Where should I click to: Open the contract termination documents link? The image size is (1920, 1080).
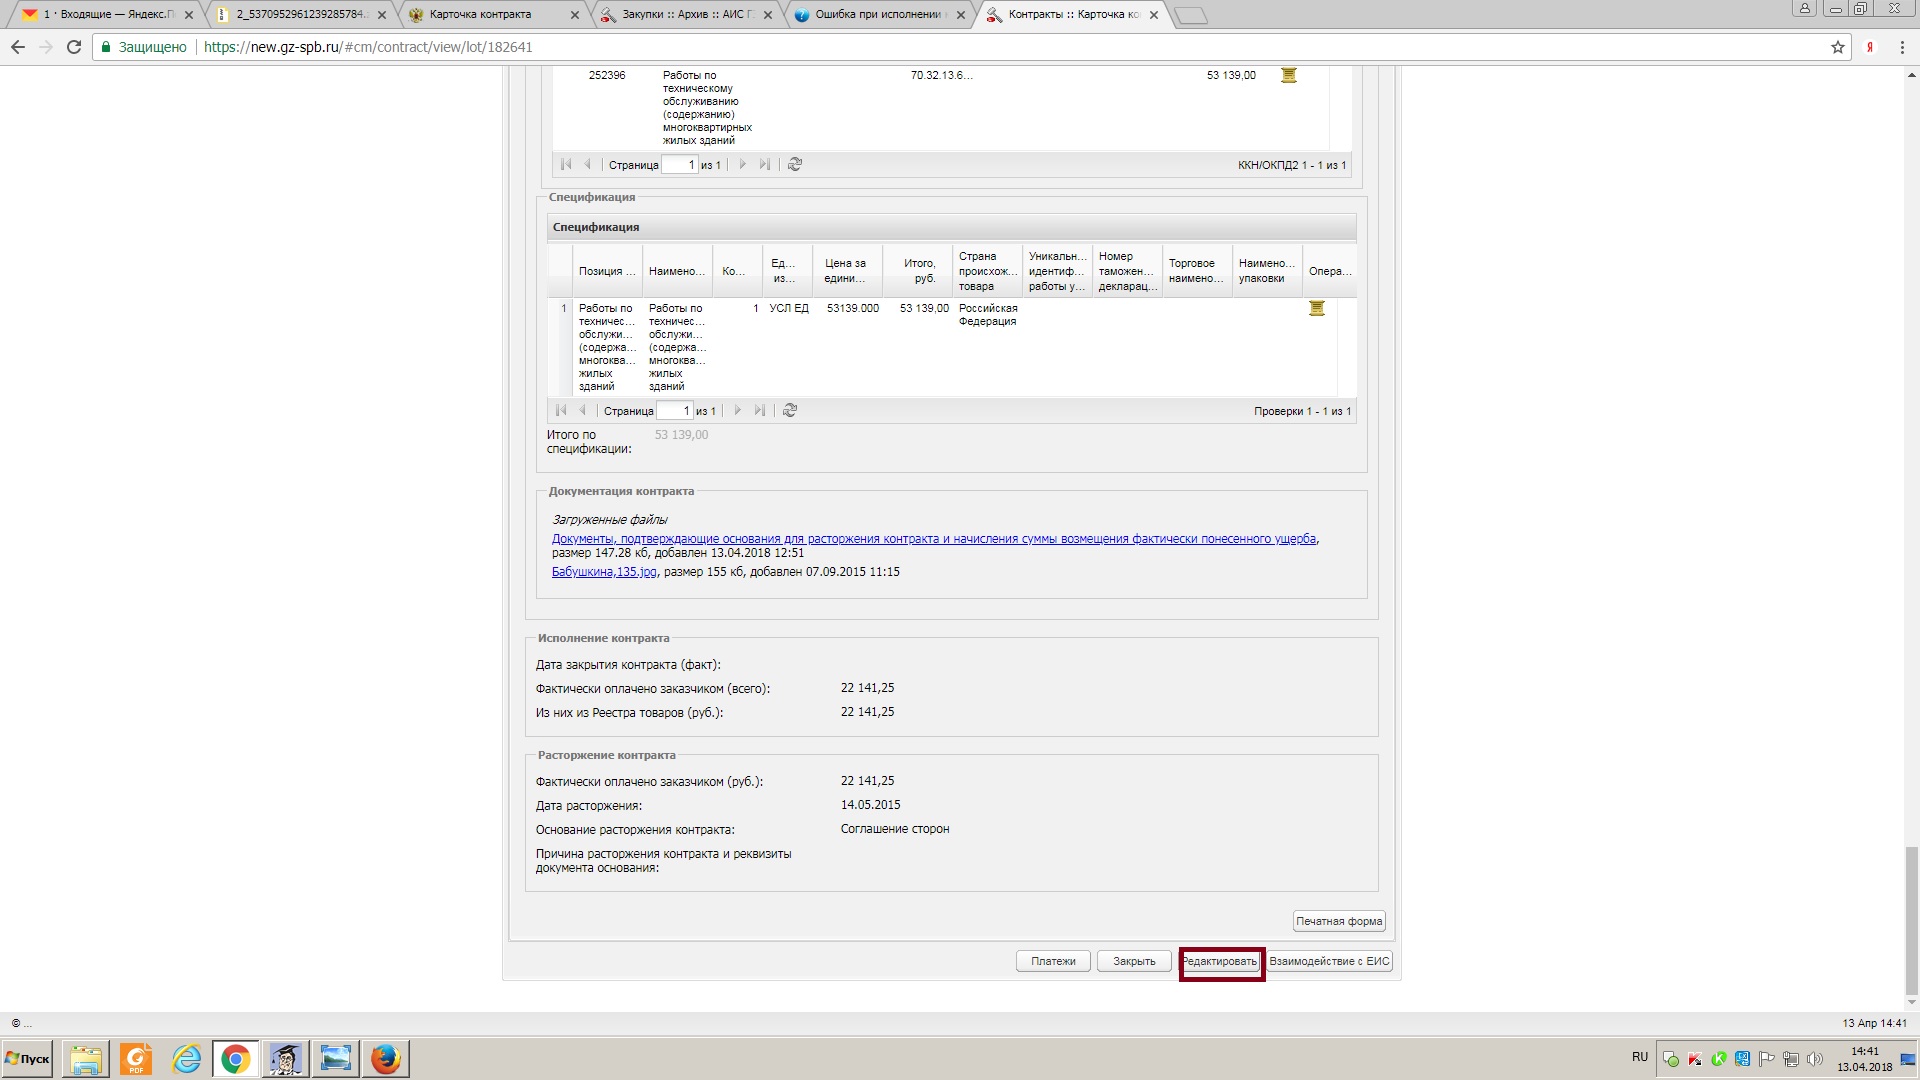click(x=933, y=539)
